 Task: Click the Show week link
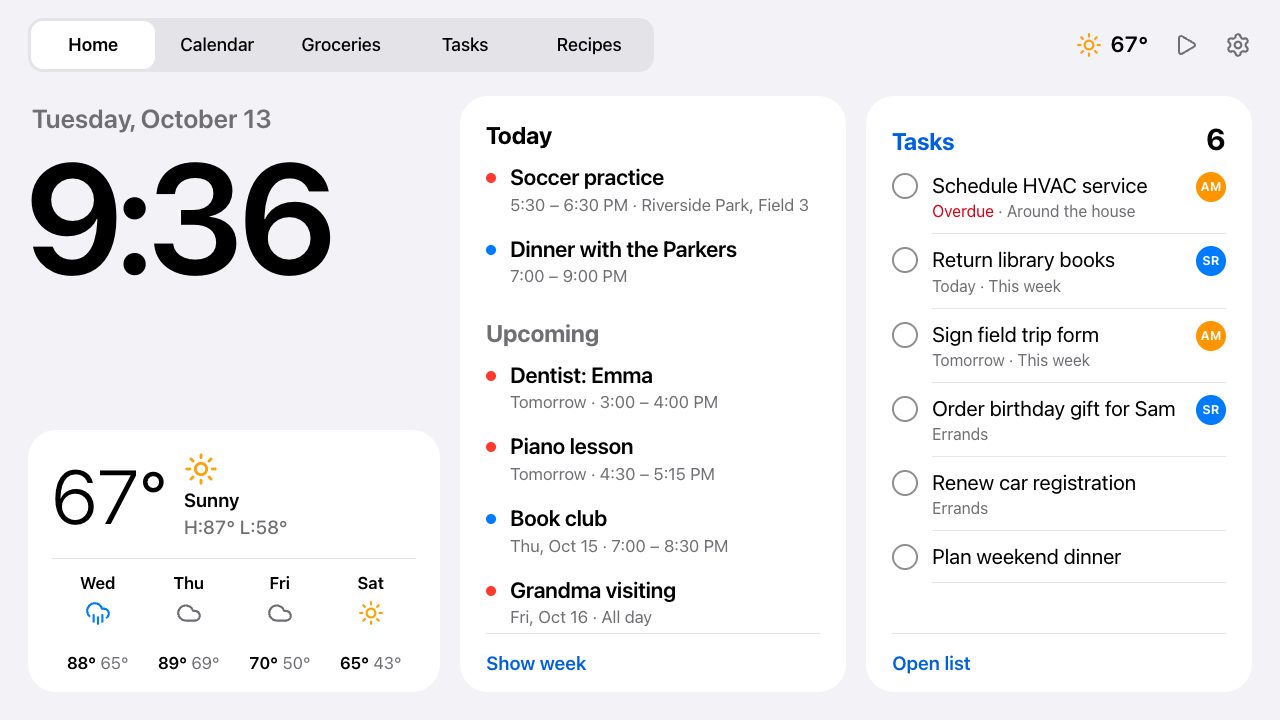tap(536, 664)
